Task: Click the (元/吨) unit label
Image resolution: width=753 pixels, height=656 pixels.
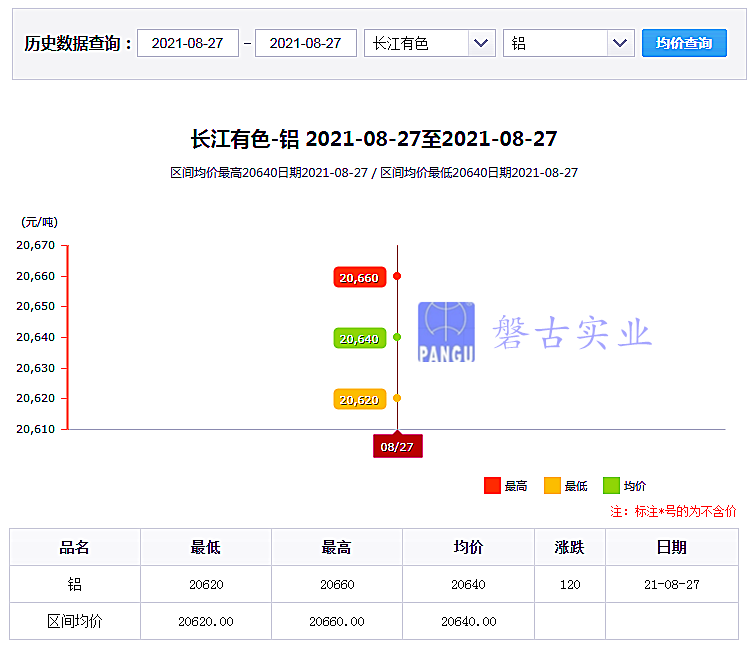Action: click(39, 222)
